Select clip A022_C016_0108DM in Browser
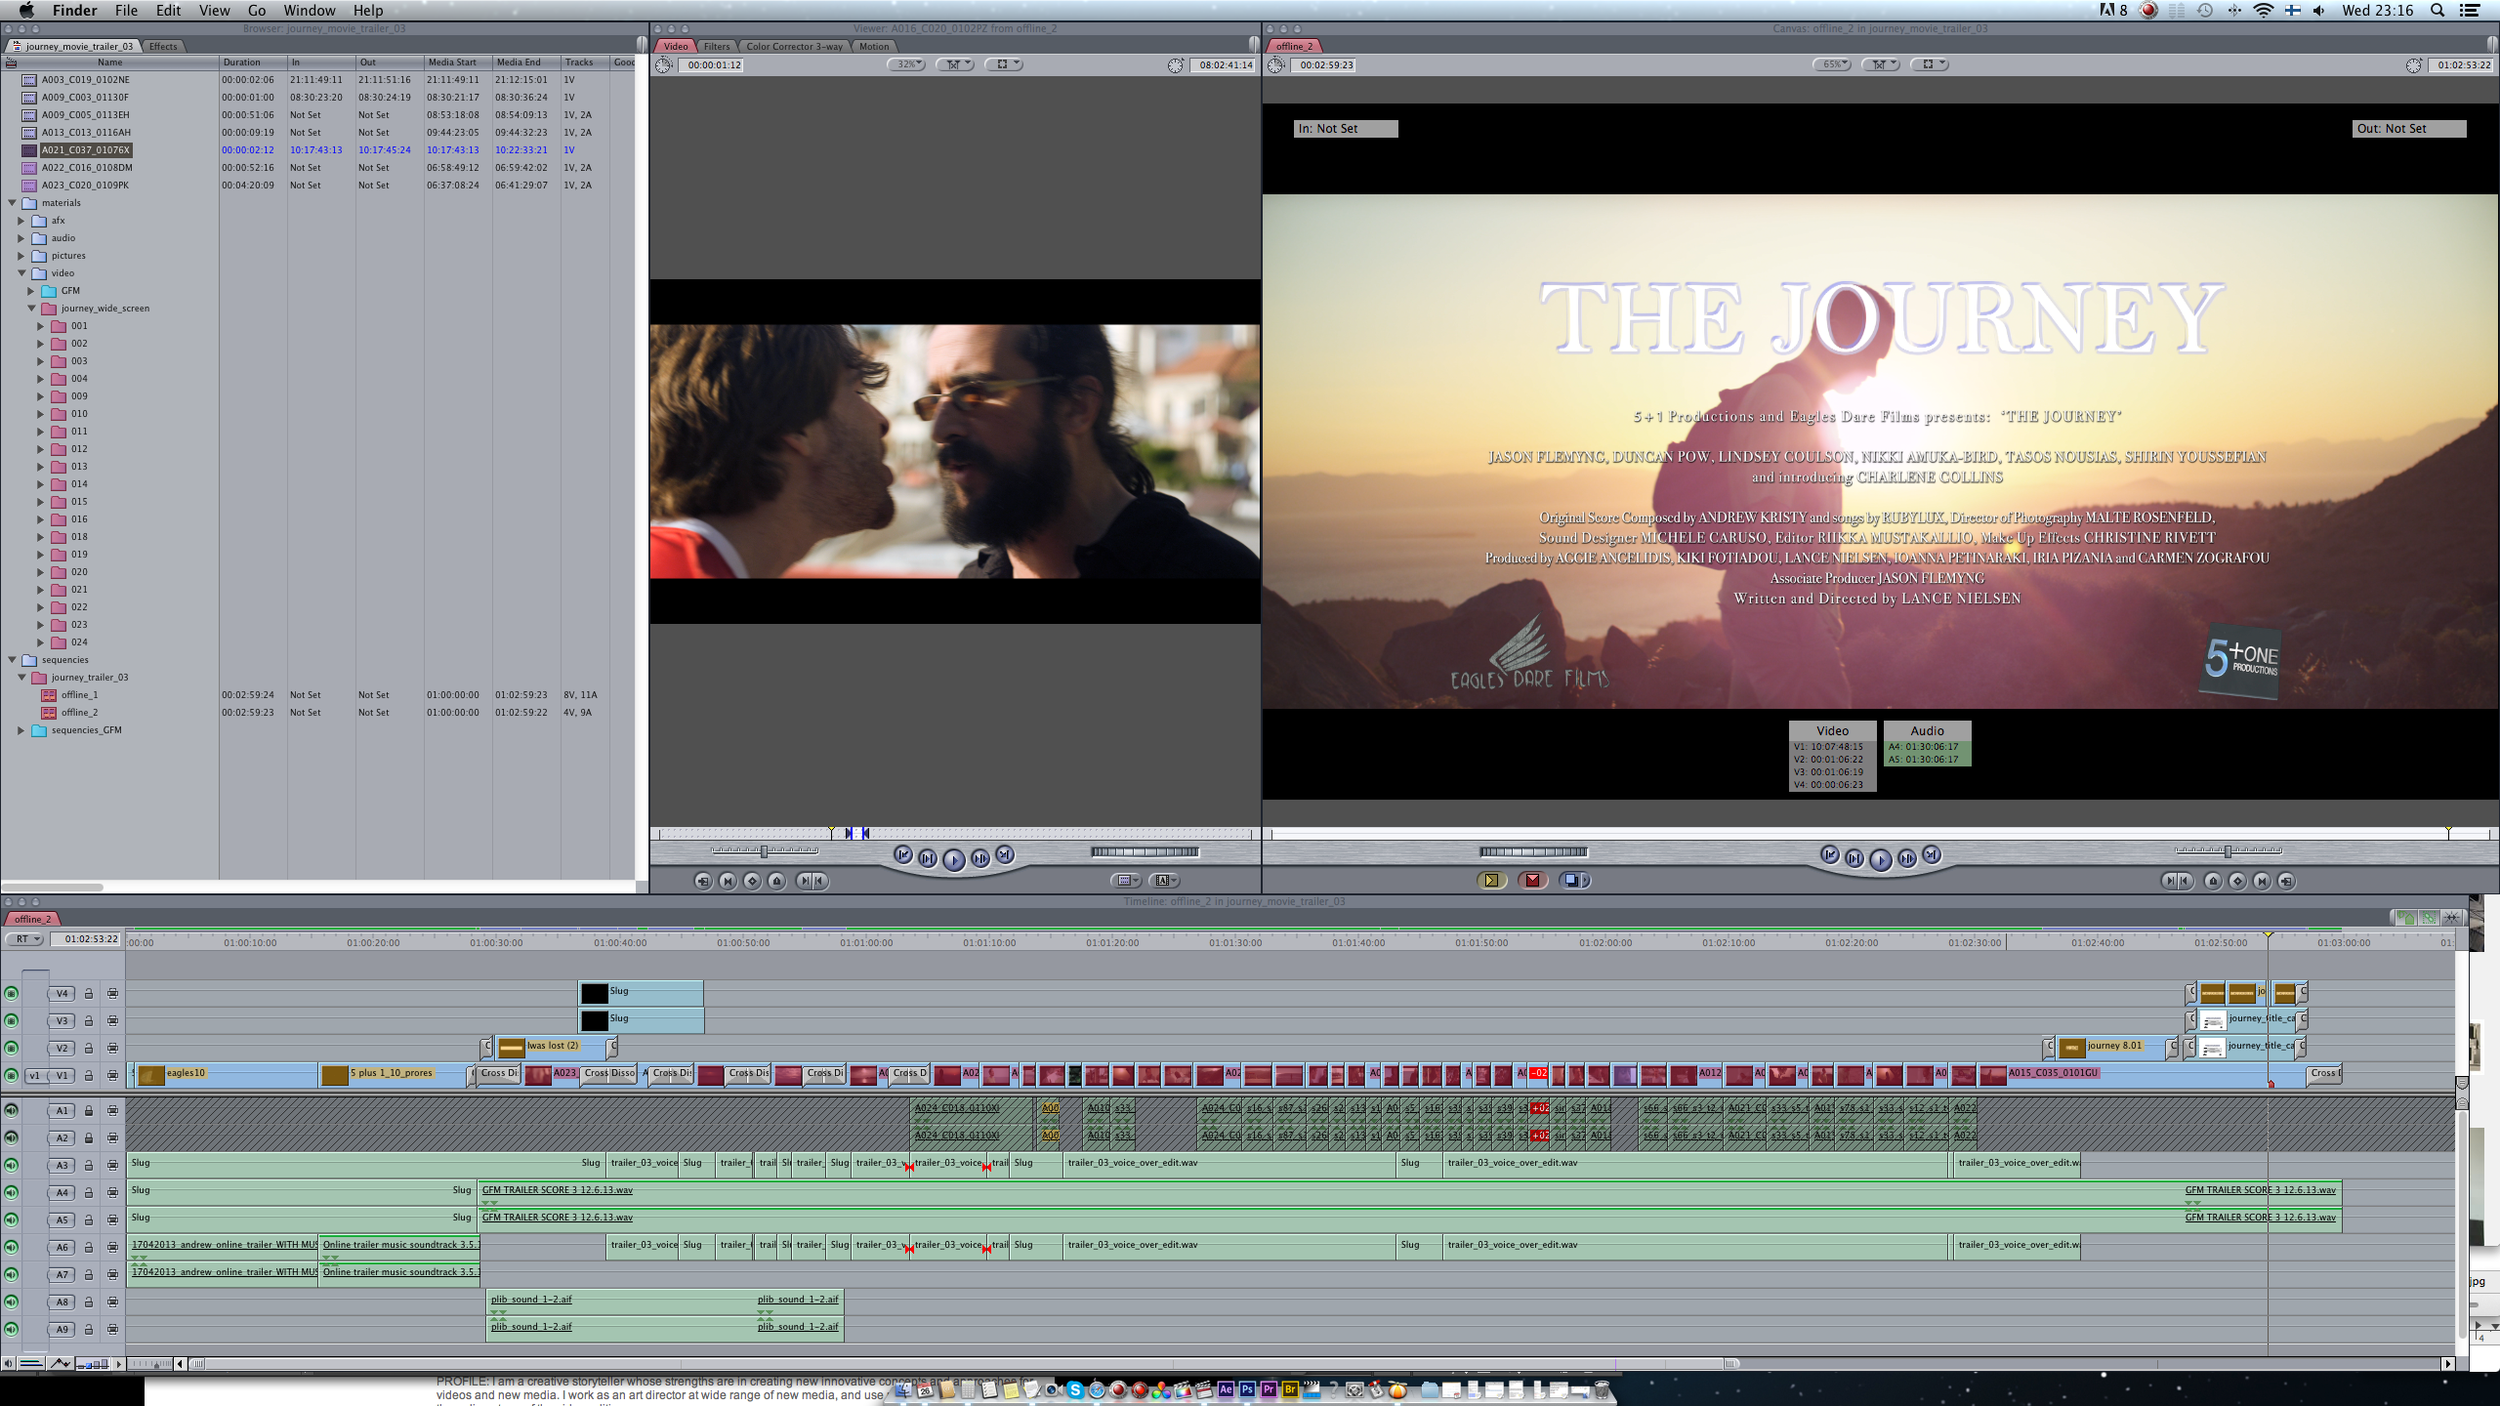The image size is (2500, 1406). [x=87, y=167]
